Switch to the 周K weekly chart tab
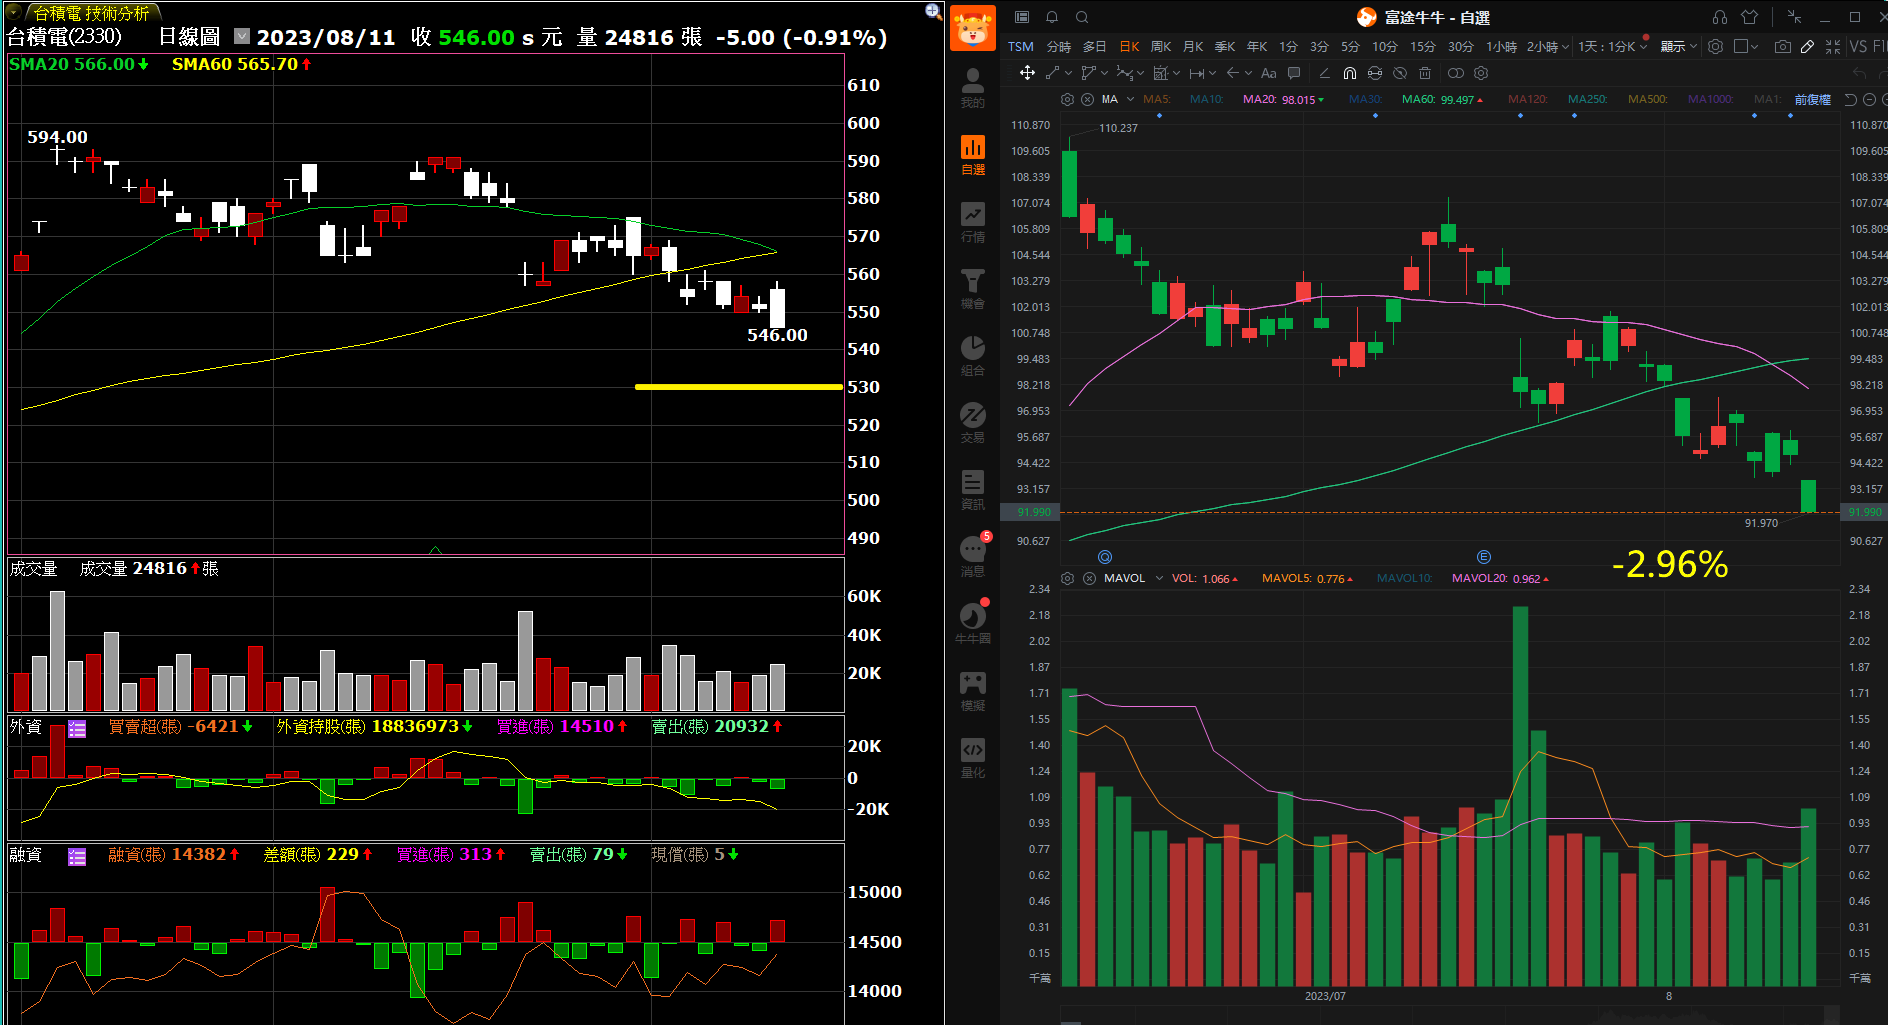 coord(1160,46)
